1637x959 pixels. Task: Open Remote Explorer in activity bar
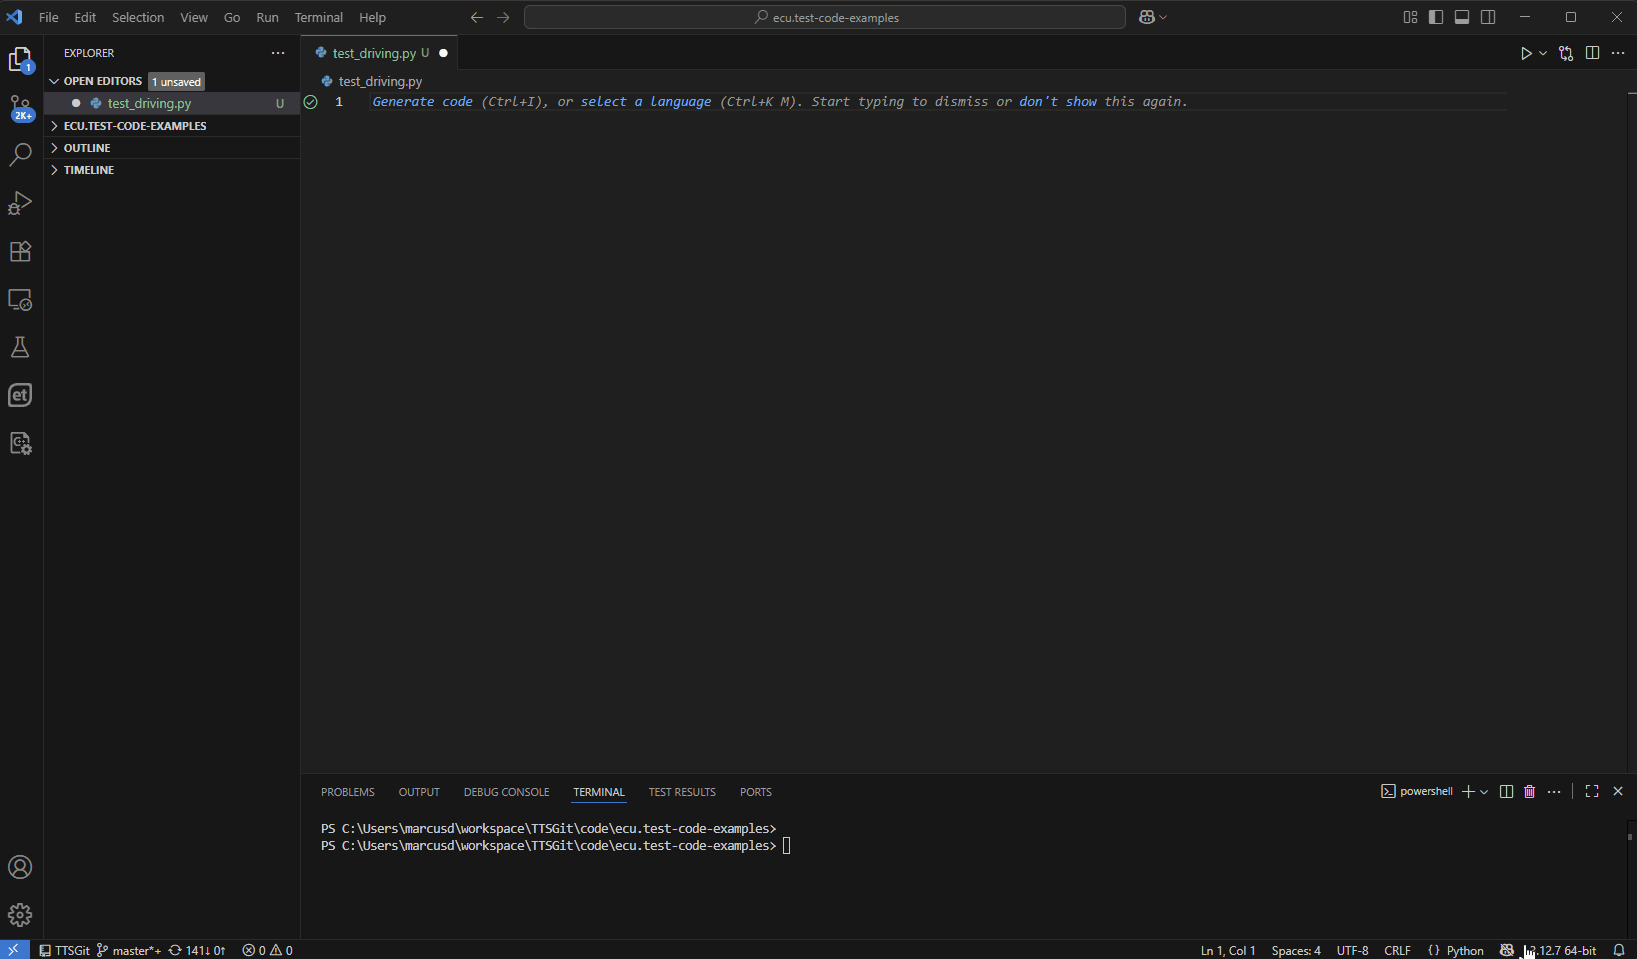20,299
